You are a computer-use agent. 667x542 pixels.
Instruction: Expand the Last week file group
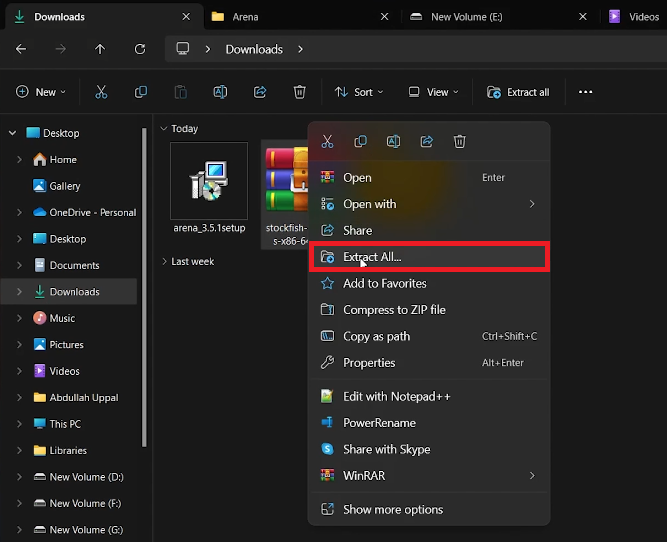point(164,262)
